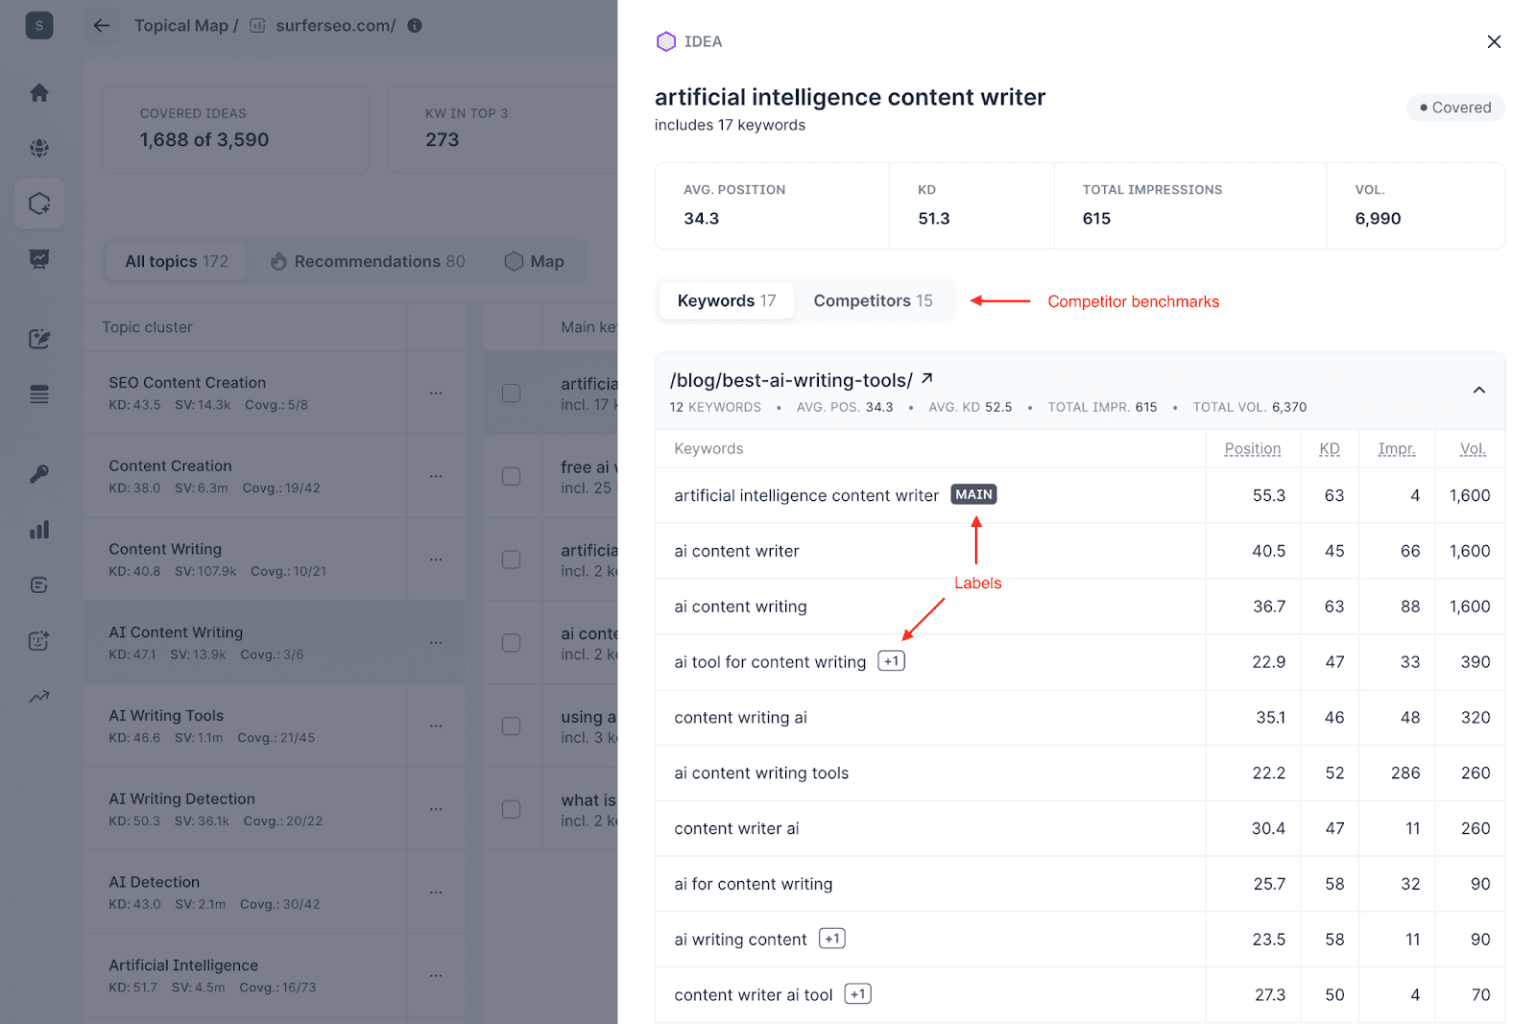Click the info icon next to surferseo.com/
Screen dimensions: 1536x1024
click(415, 25)
